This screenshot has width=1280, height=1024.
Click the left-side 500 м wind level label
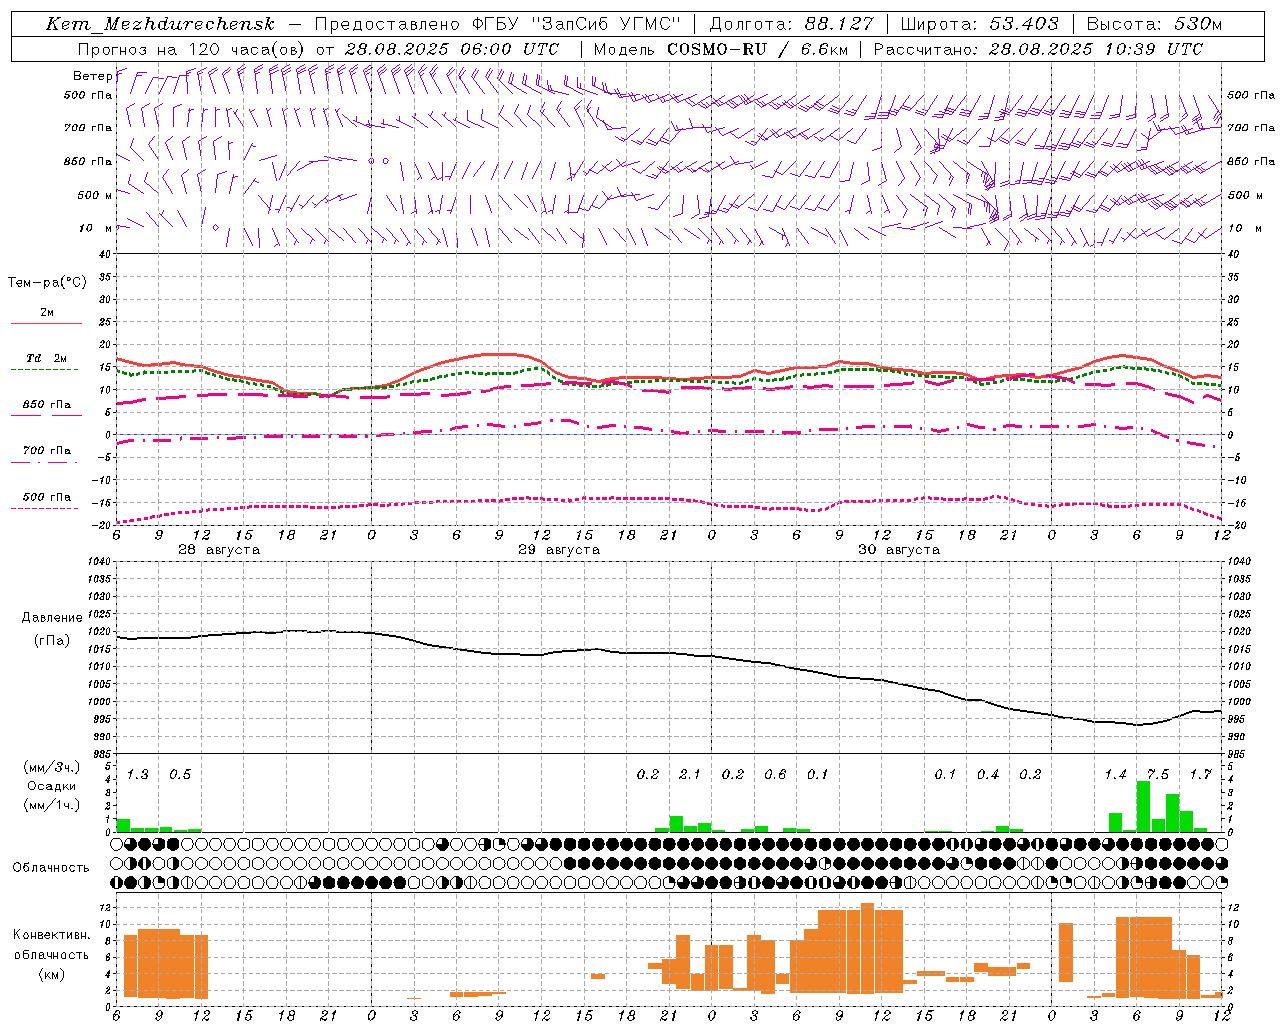(x=95, y=195)
